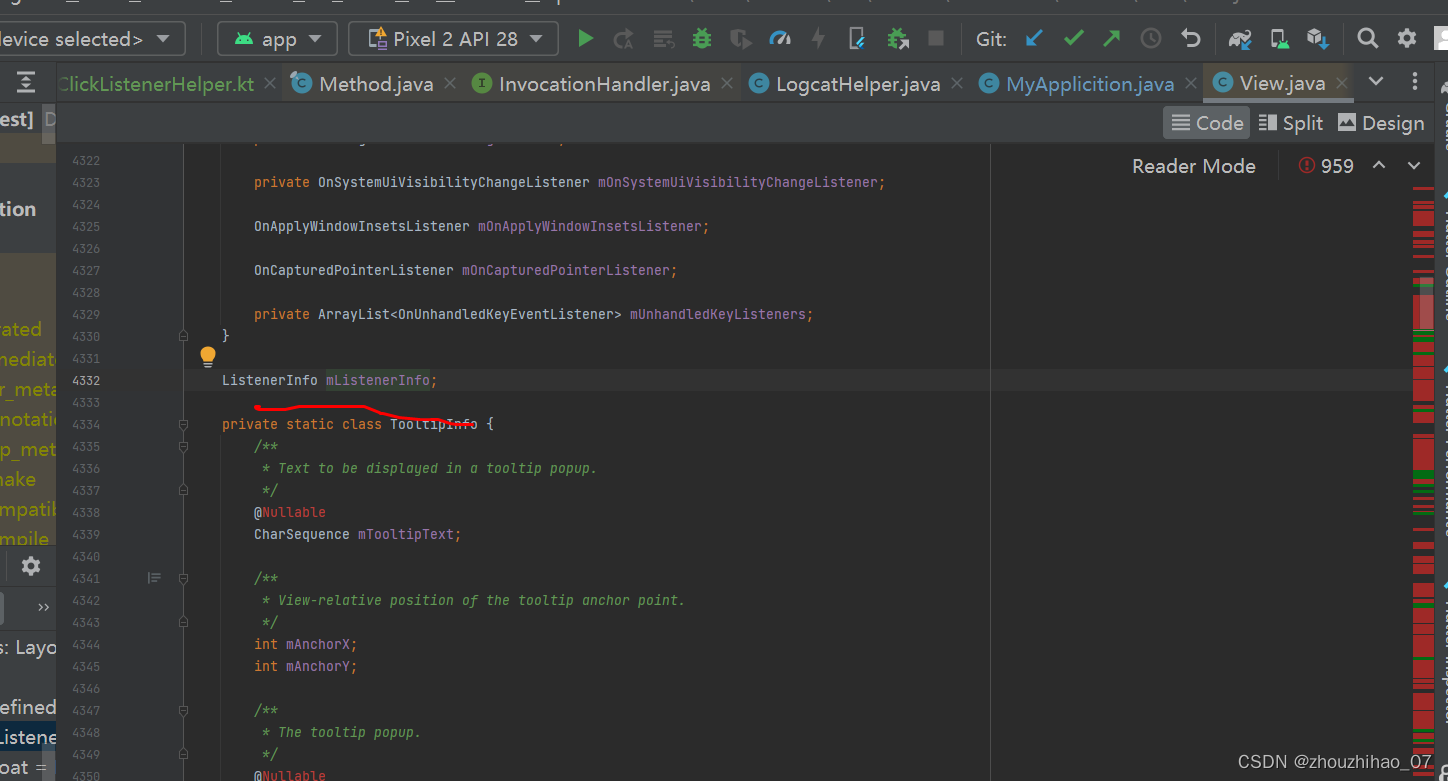Viewport: 1448px width, 781px height.
Task: Click the Git Rollback undo arrow
Action: coord(1190,39)
